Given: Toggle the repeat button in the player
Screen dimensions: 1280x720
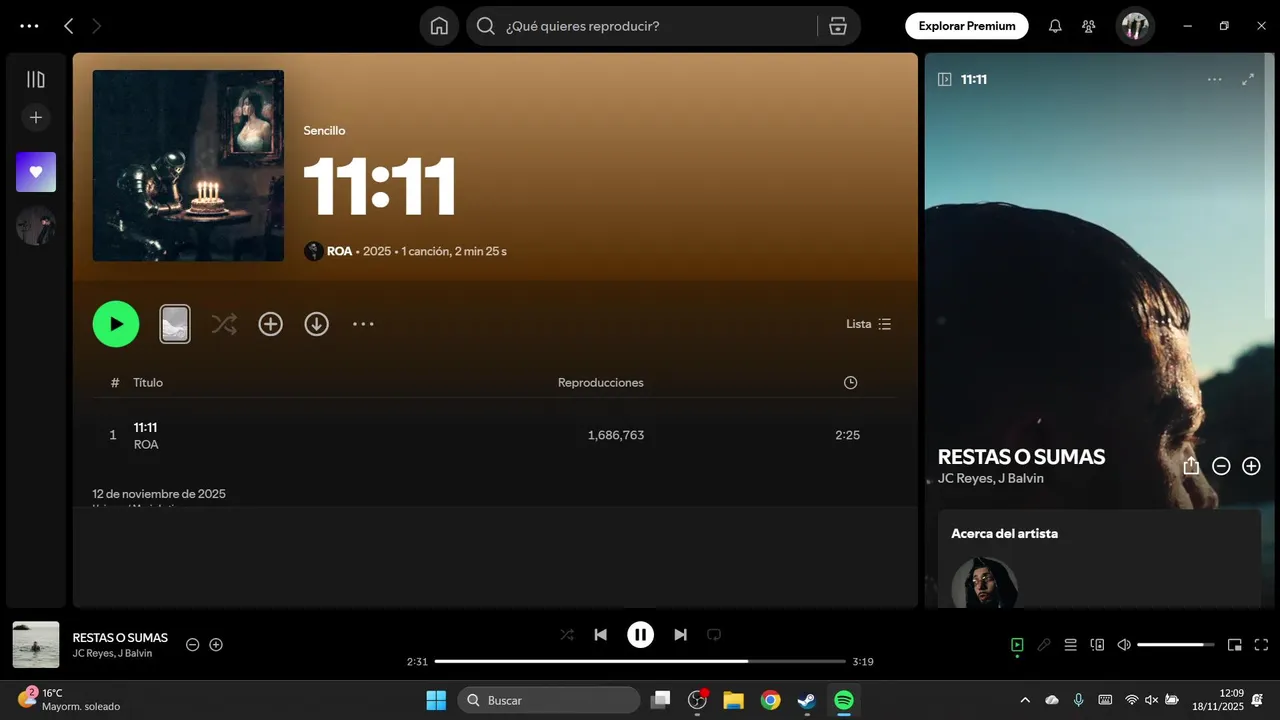Looking at the screenshot, I should pyautogui.click(x=714, y=634).
